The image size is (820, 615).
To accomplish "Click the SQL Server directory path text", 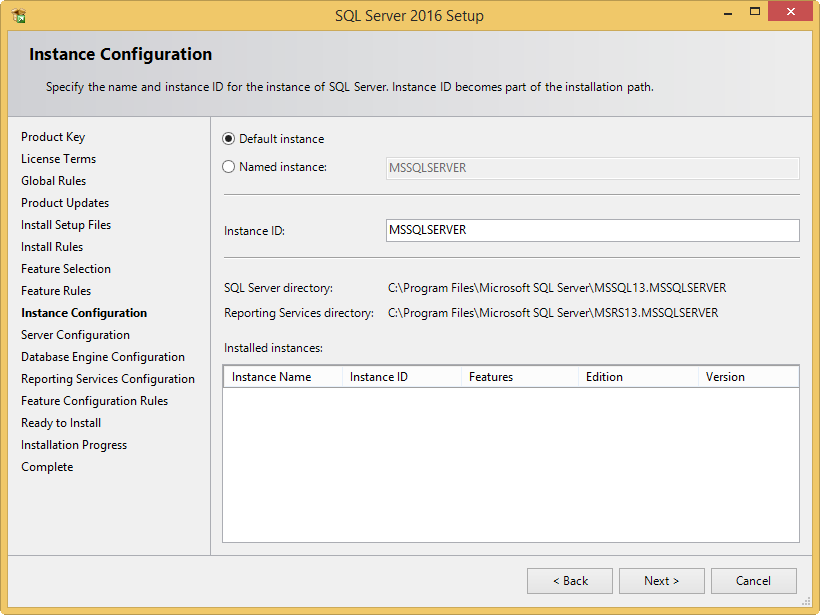I will [x=557, y=288].
